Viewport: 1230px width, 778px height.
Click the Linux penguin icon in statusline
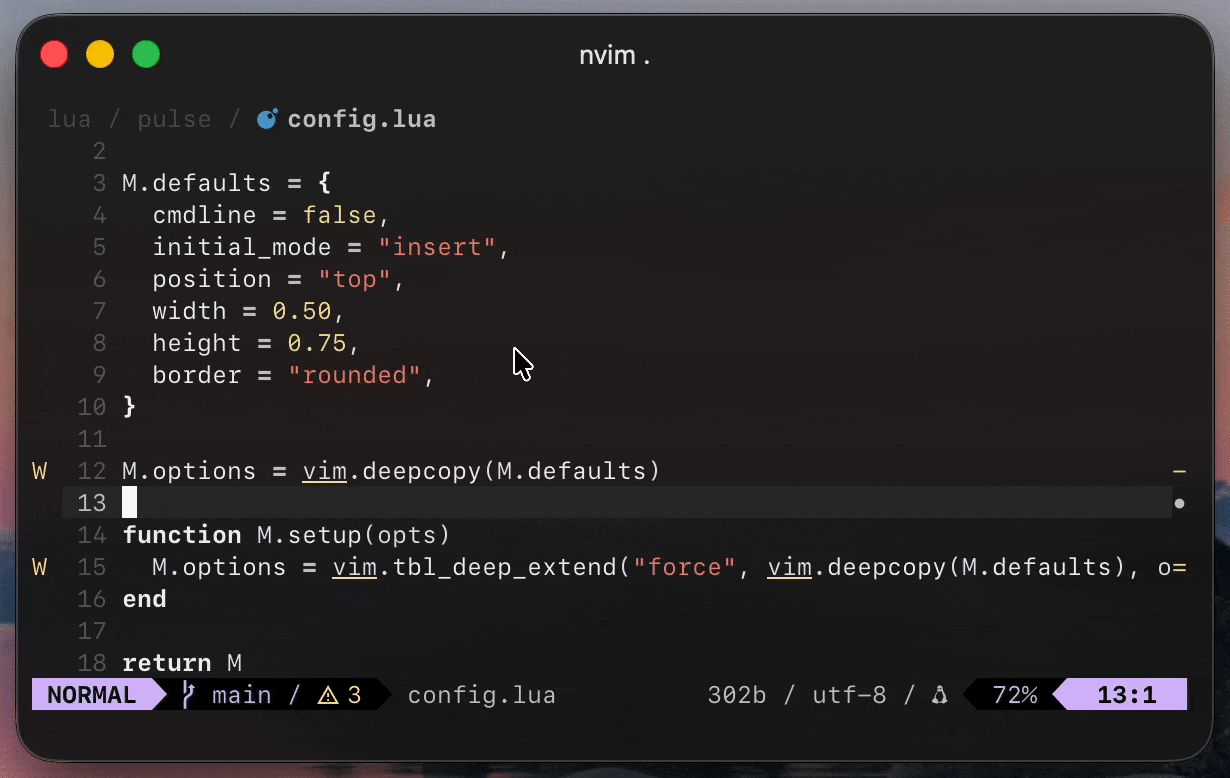[x=939, y=696]
